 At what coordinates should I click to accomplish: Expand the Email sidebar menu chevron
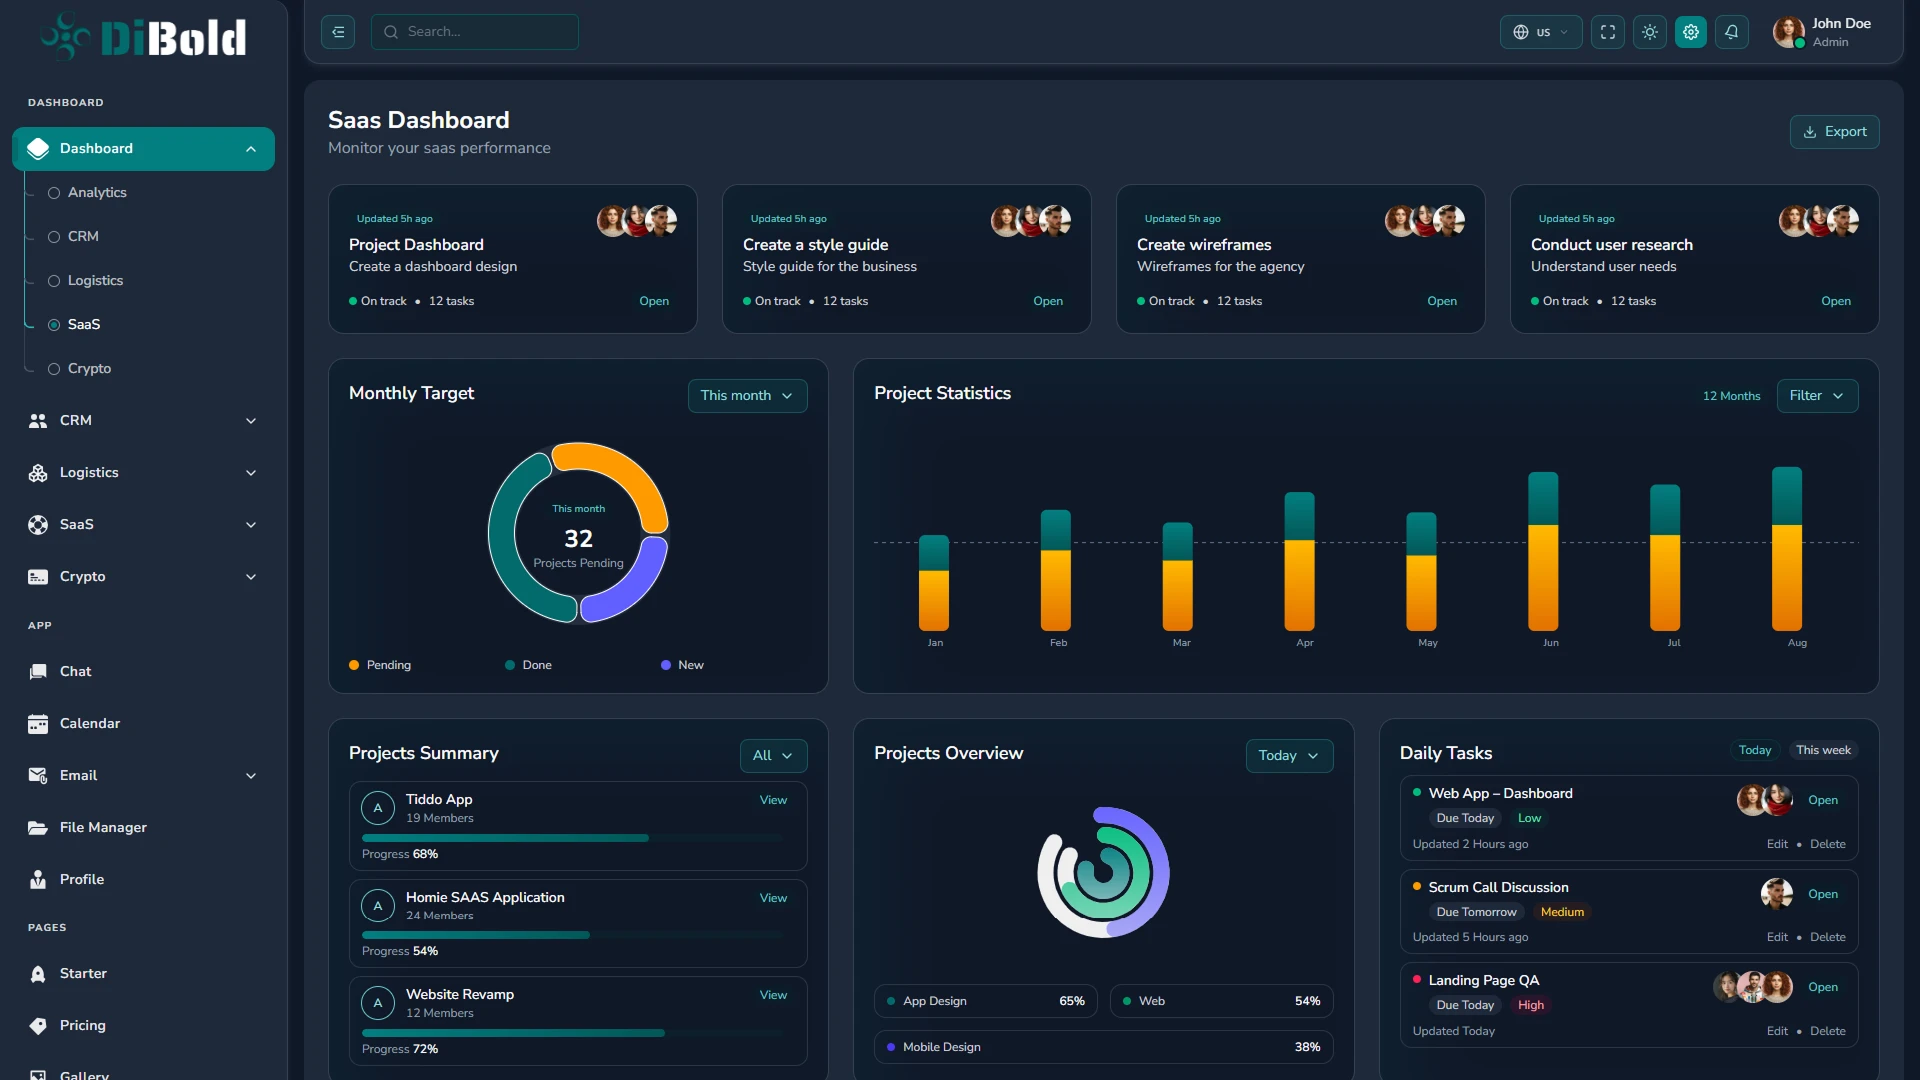[x=251, y=776]
